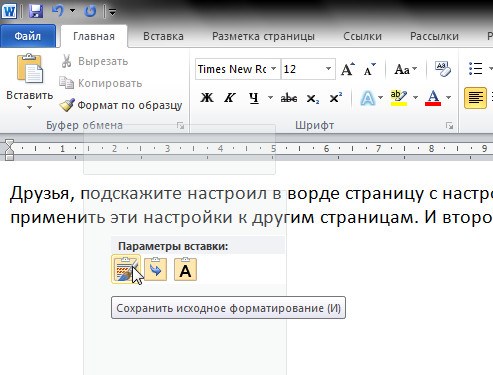
Task: Toggle bold with the Ж button
Action: [207, 98]
